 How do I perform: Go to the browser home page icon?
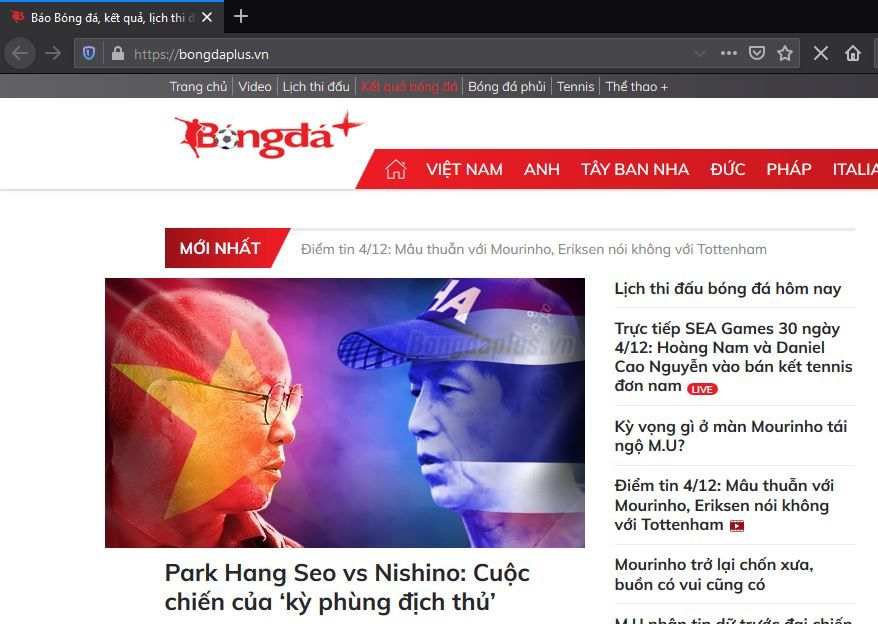click(x=853, y=53)
